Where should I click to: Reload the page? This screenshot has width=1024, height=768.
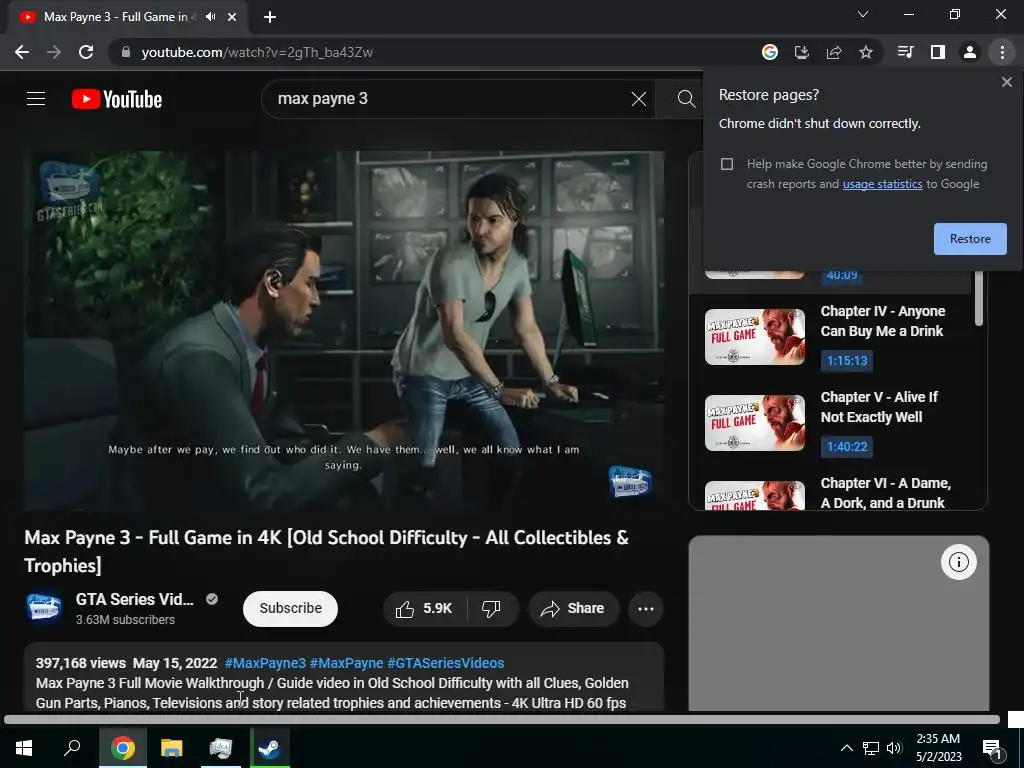click(x=86, y=52)
